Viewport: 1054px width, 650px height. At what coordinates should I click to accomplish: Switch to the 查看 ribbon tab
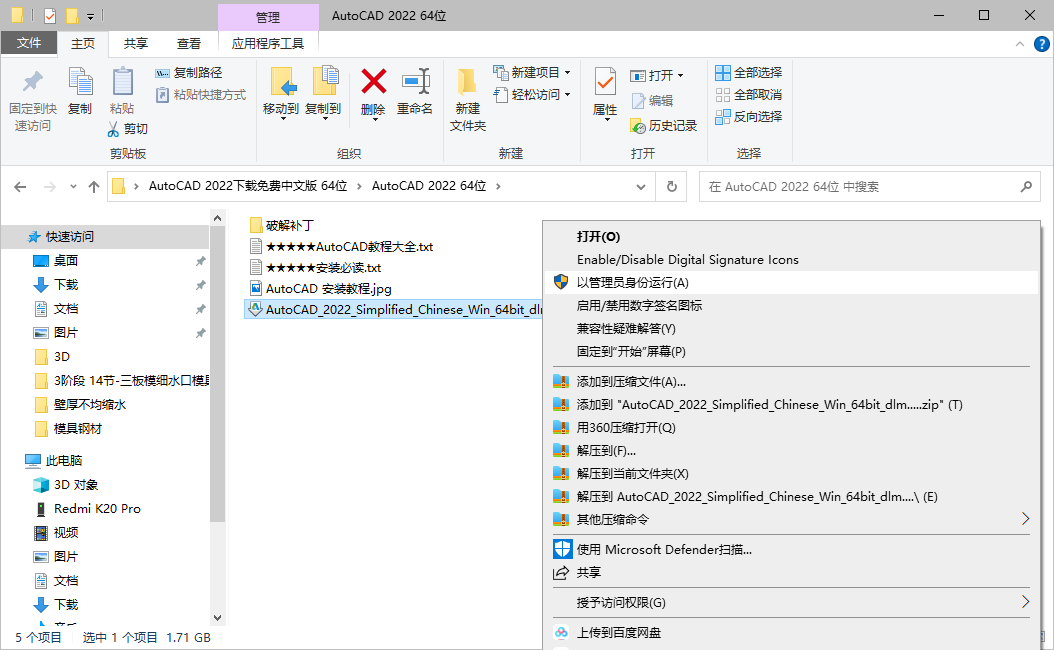point(189,43)
